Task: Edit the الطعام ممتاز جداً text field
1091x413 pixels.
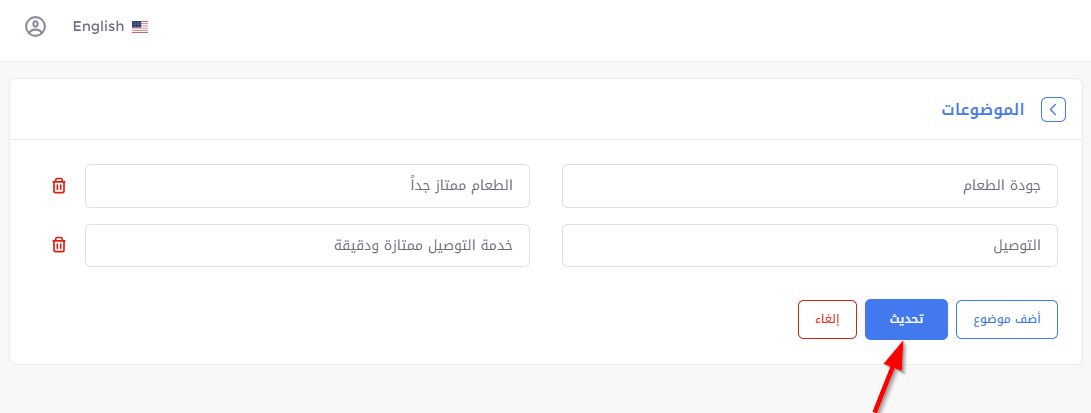Action: click(308, 186)
